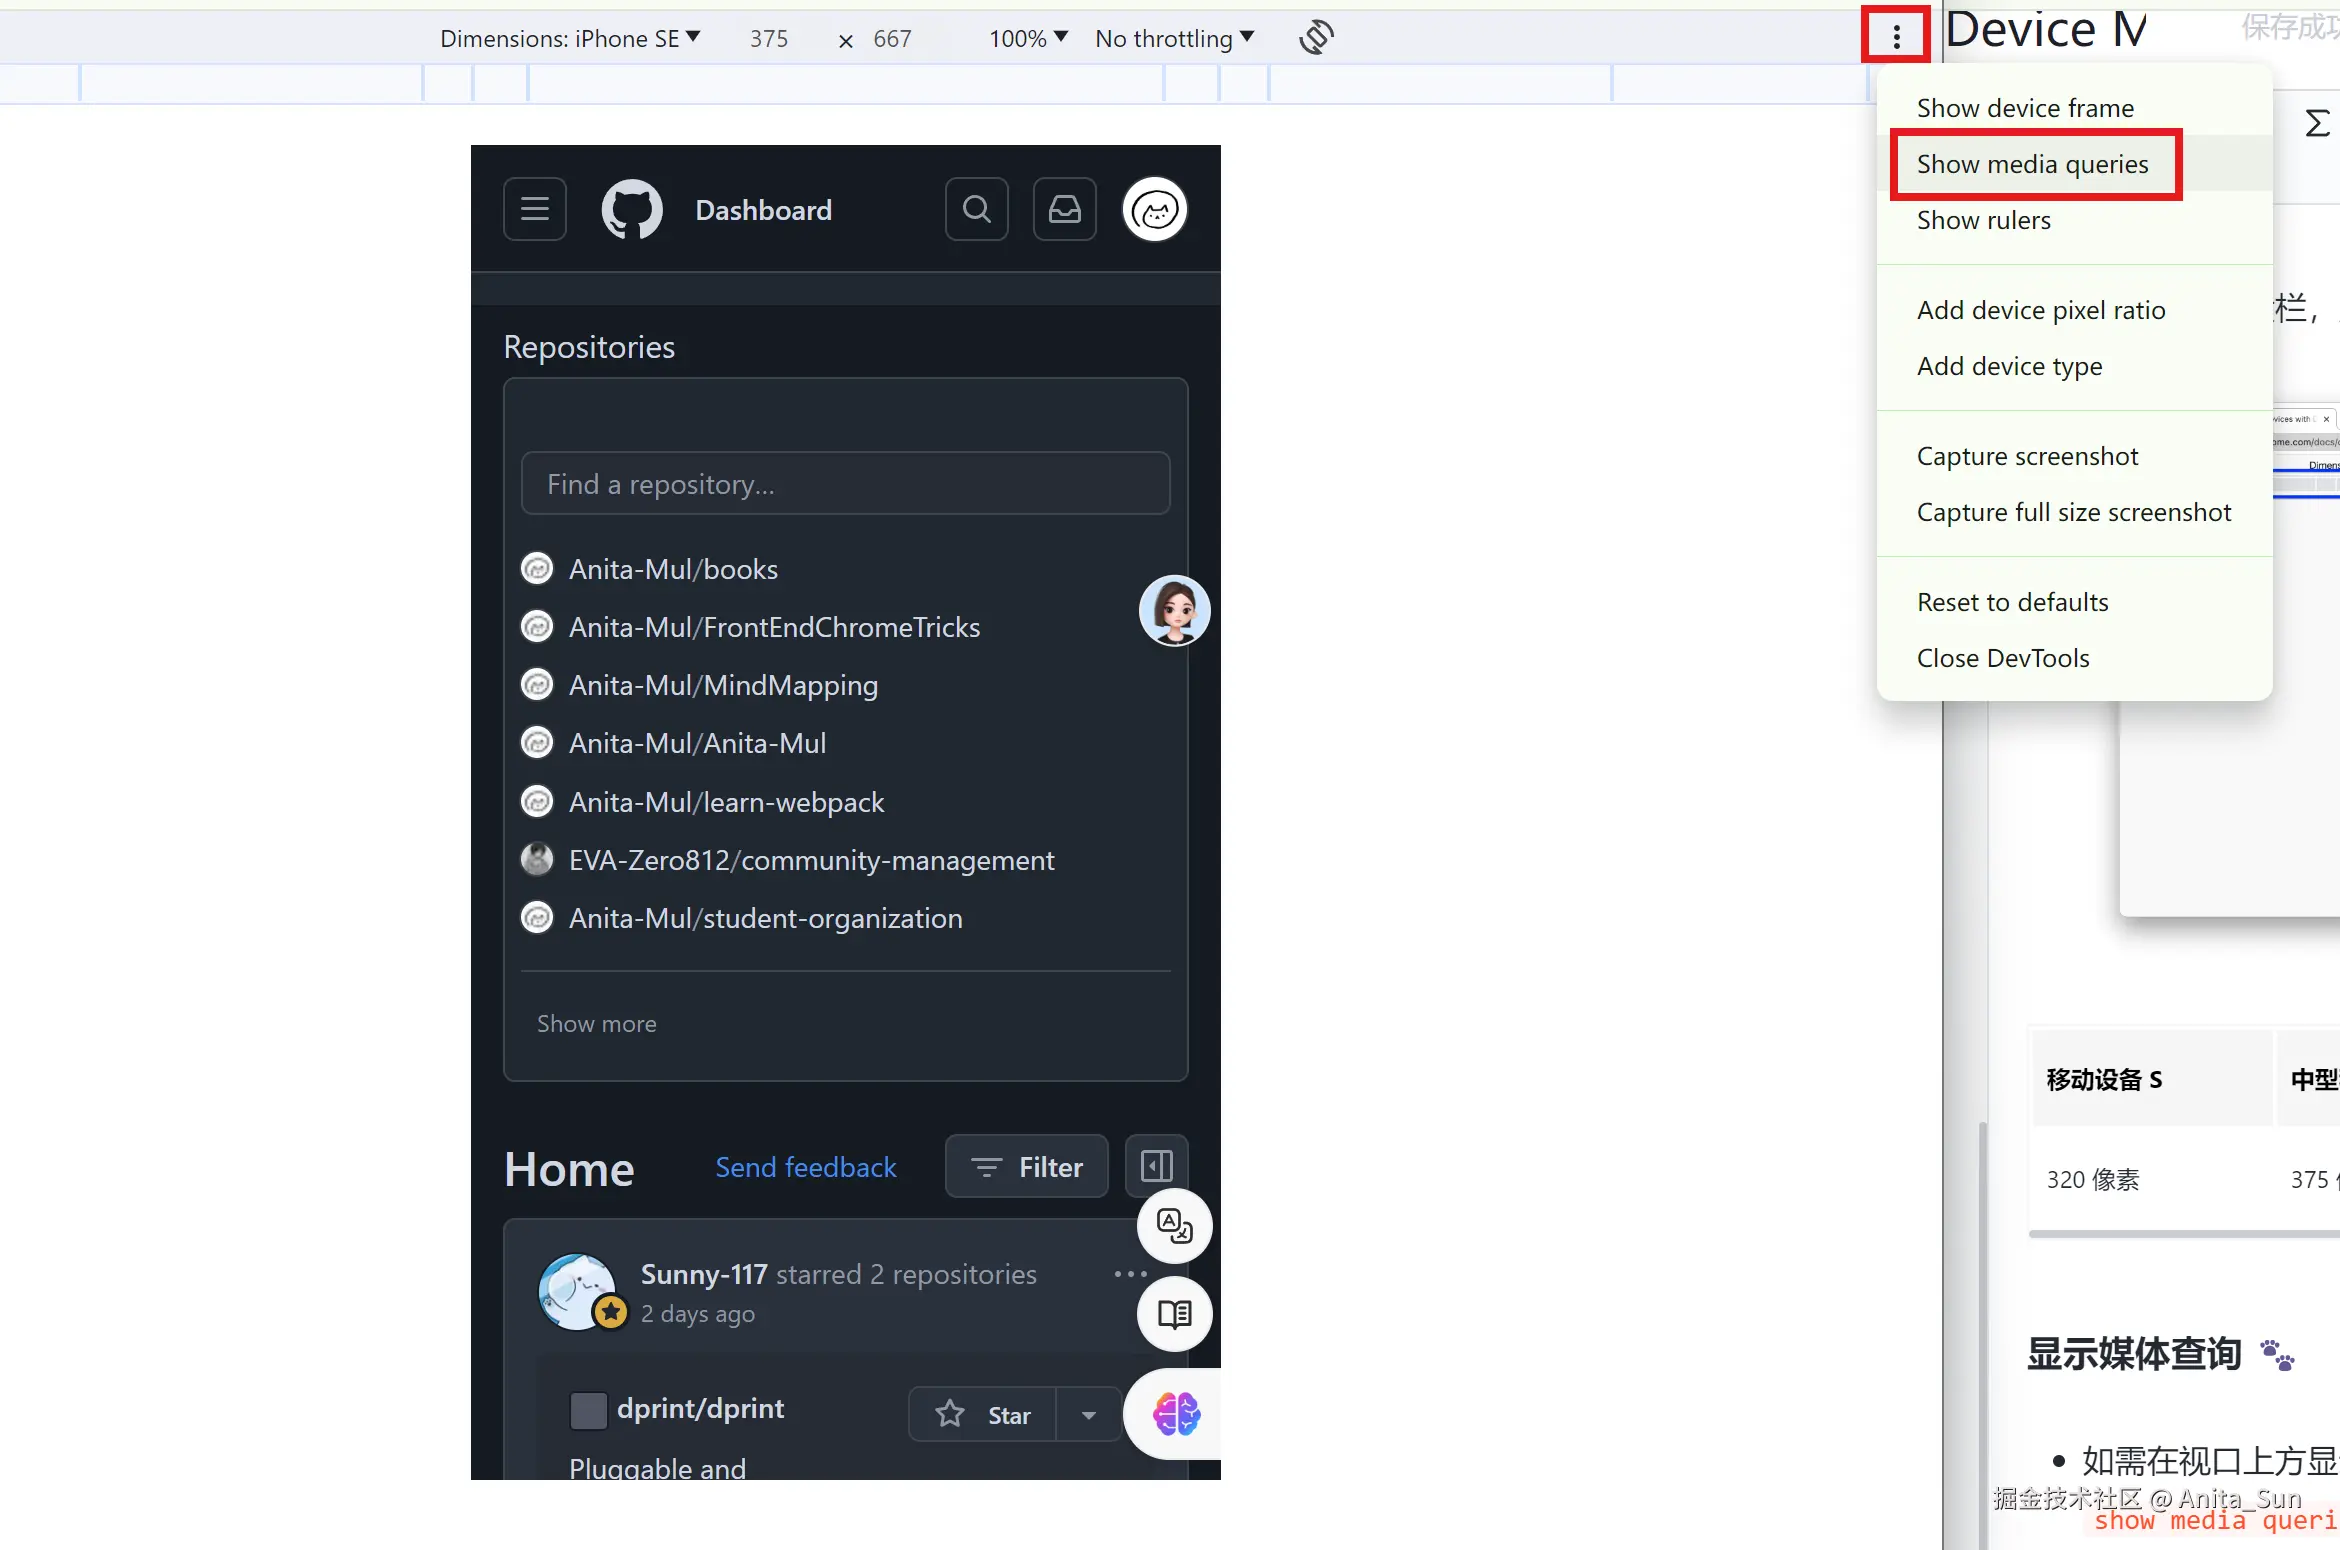Toggle Show device frame option

(x=2025, y=108)
